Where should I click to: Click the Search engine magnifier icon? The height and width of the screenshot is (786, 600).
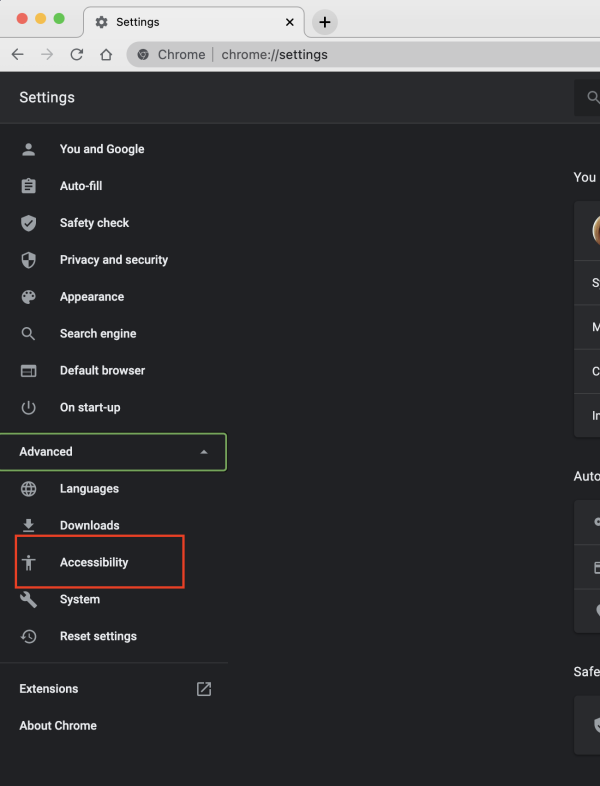click(x=29, y=334)
